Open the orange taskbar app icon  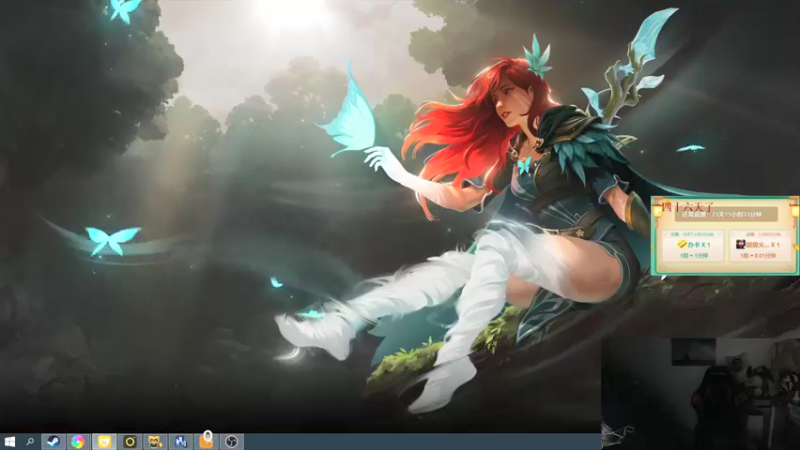tap(206, 441)
